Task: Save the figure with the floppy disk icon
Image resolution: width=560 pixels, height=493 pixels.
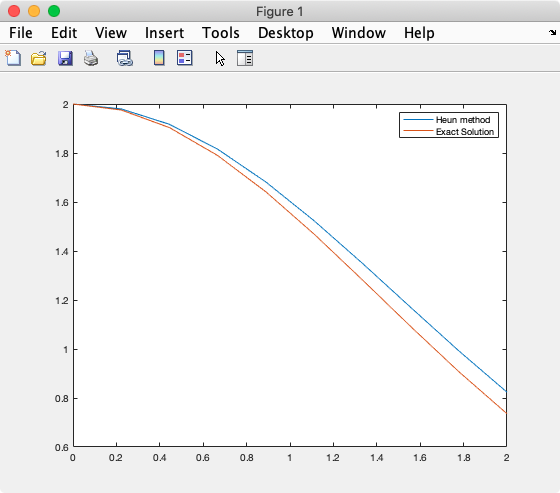Action: [65, 58]
